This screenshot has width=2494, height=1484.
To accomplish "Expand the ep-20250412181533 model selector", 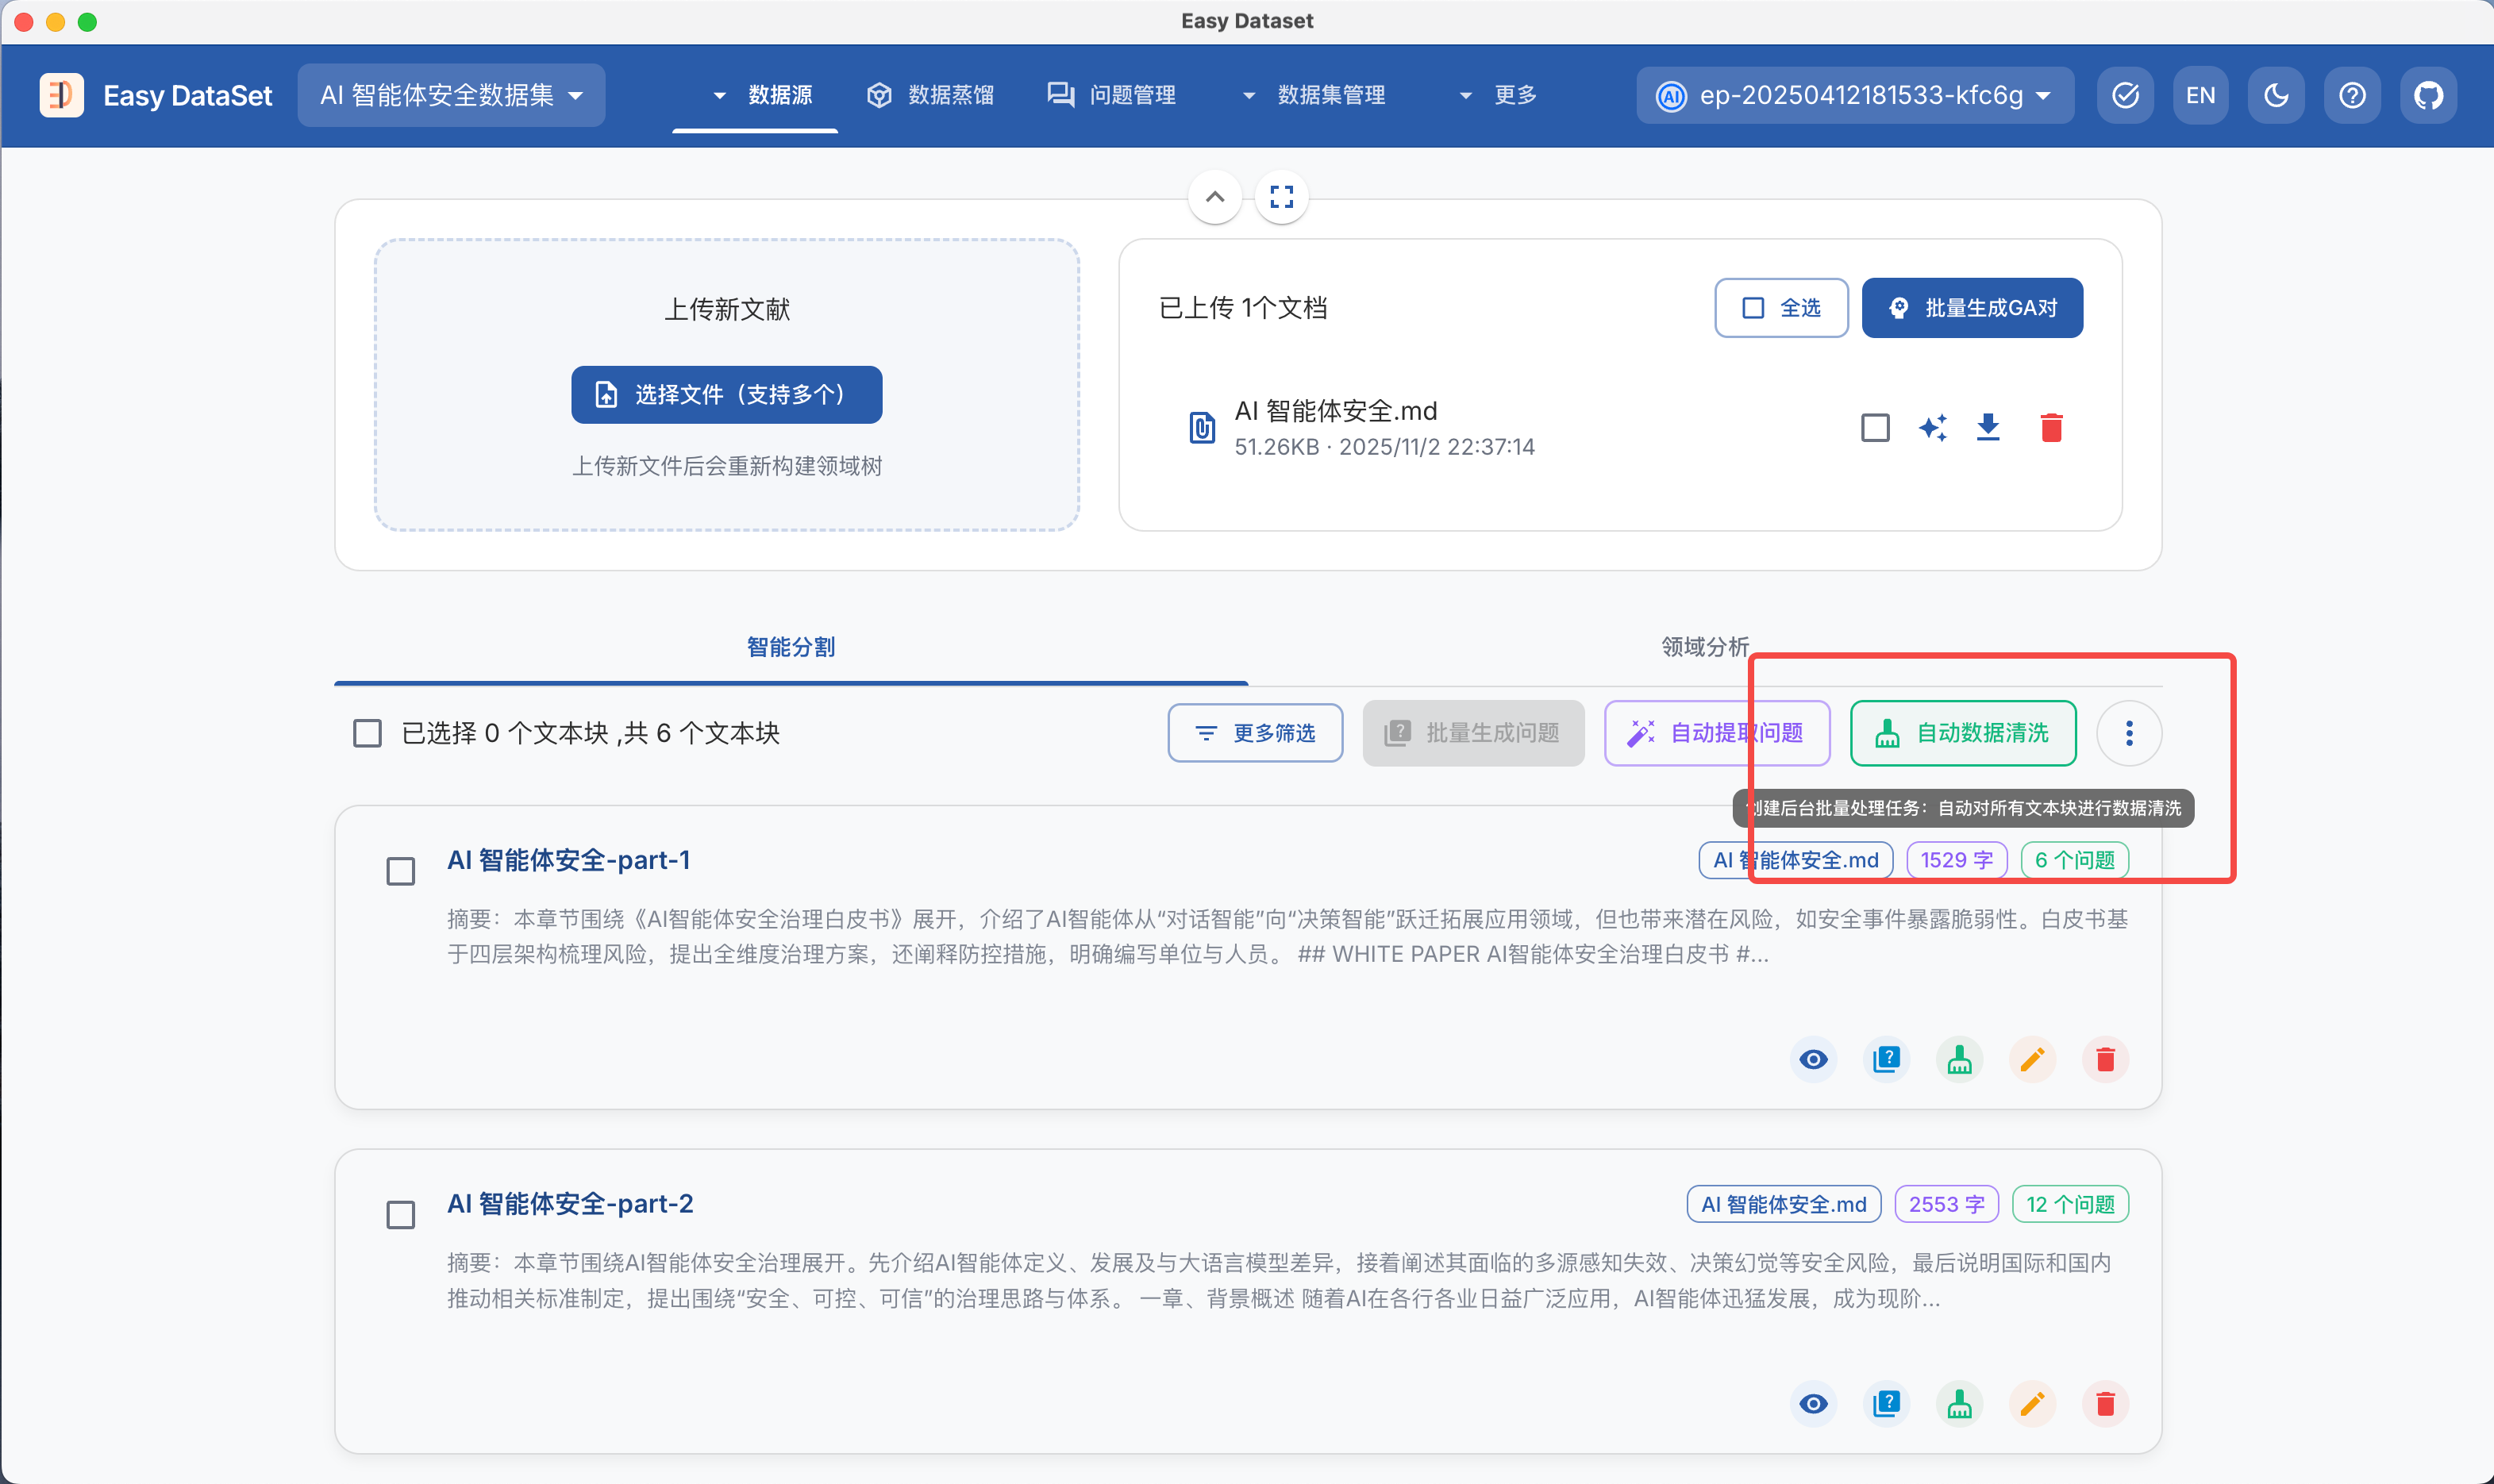I will pyautogui.click(x=1855, y=96).
